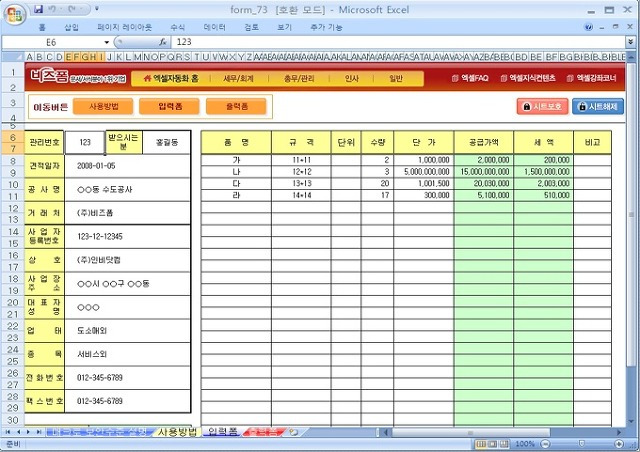Select the 공급가액 cell 20,030,000
640x452 pixels.
click(484, 184)
